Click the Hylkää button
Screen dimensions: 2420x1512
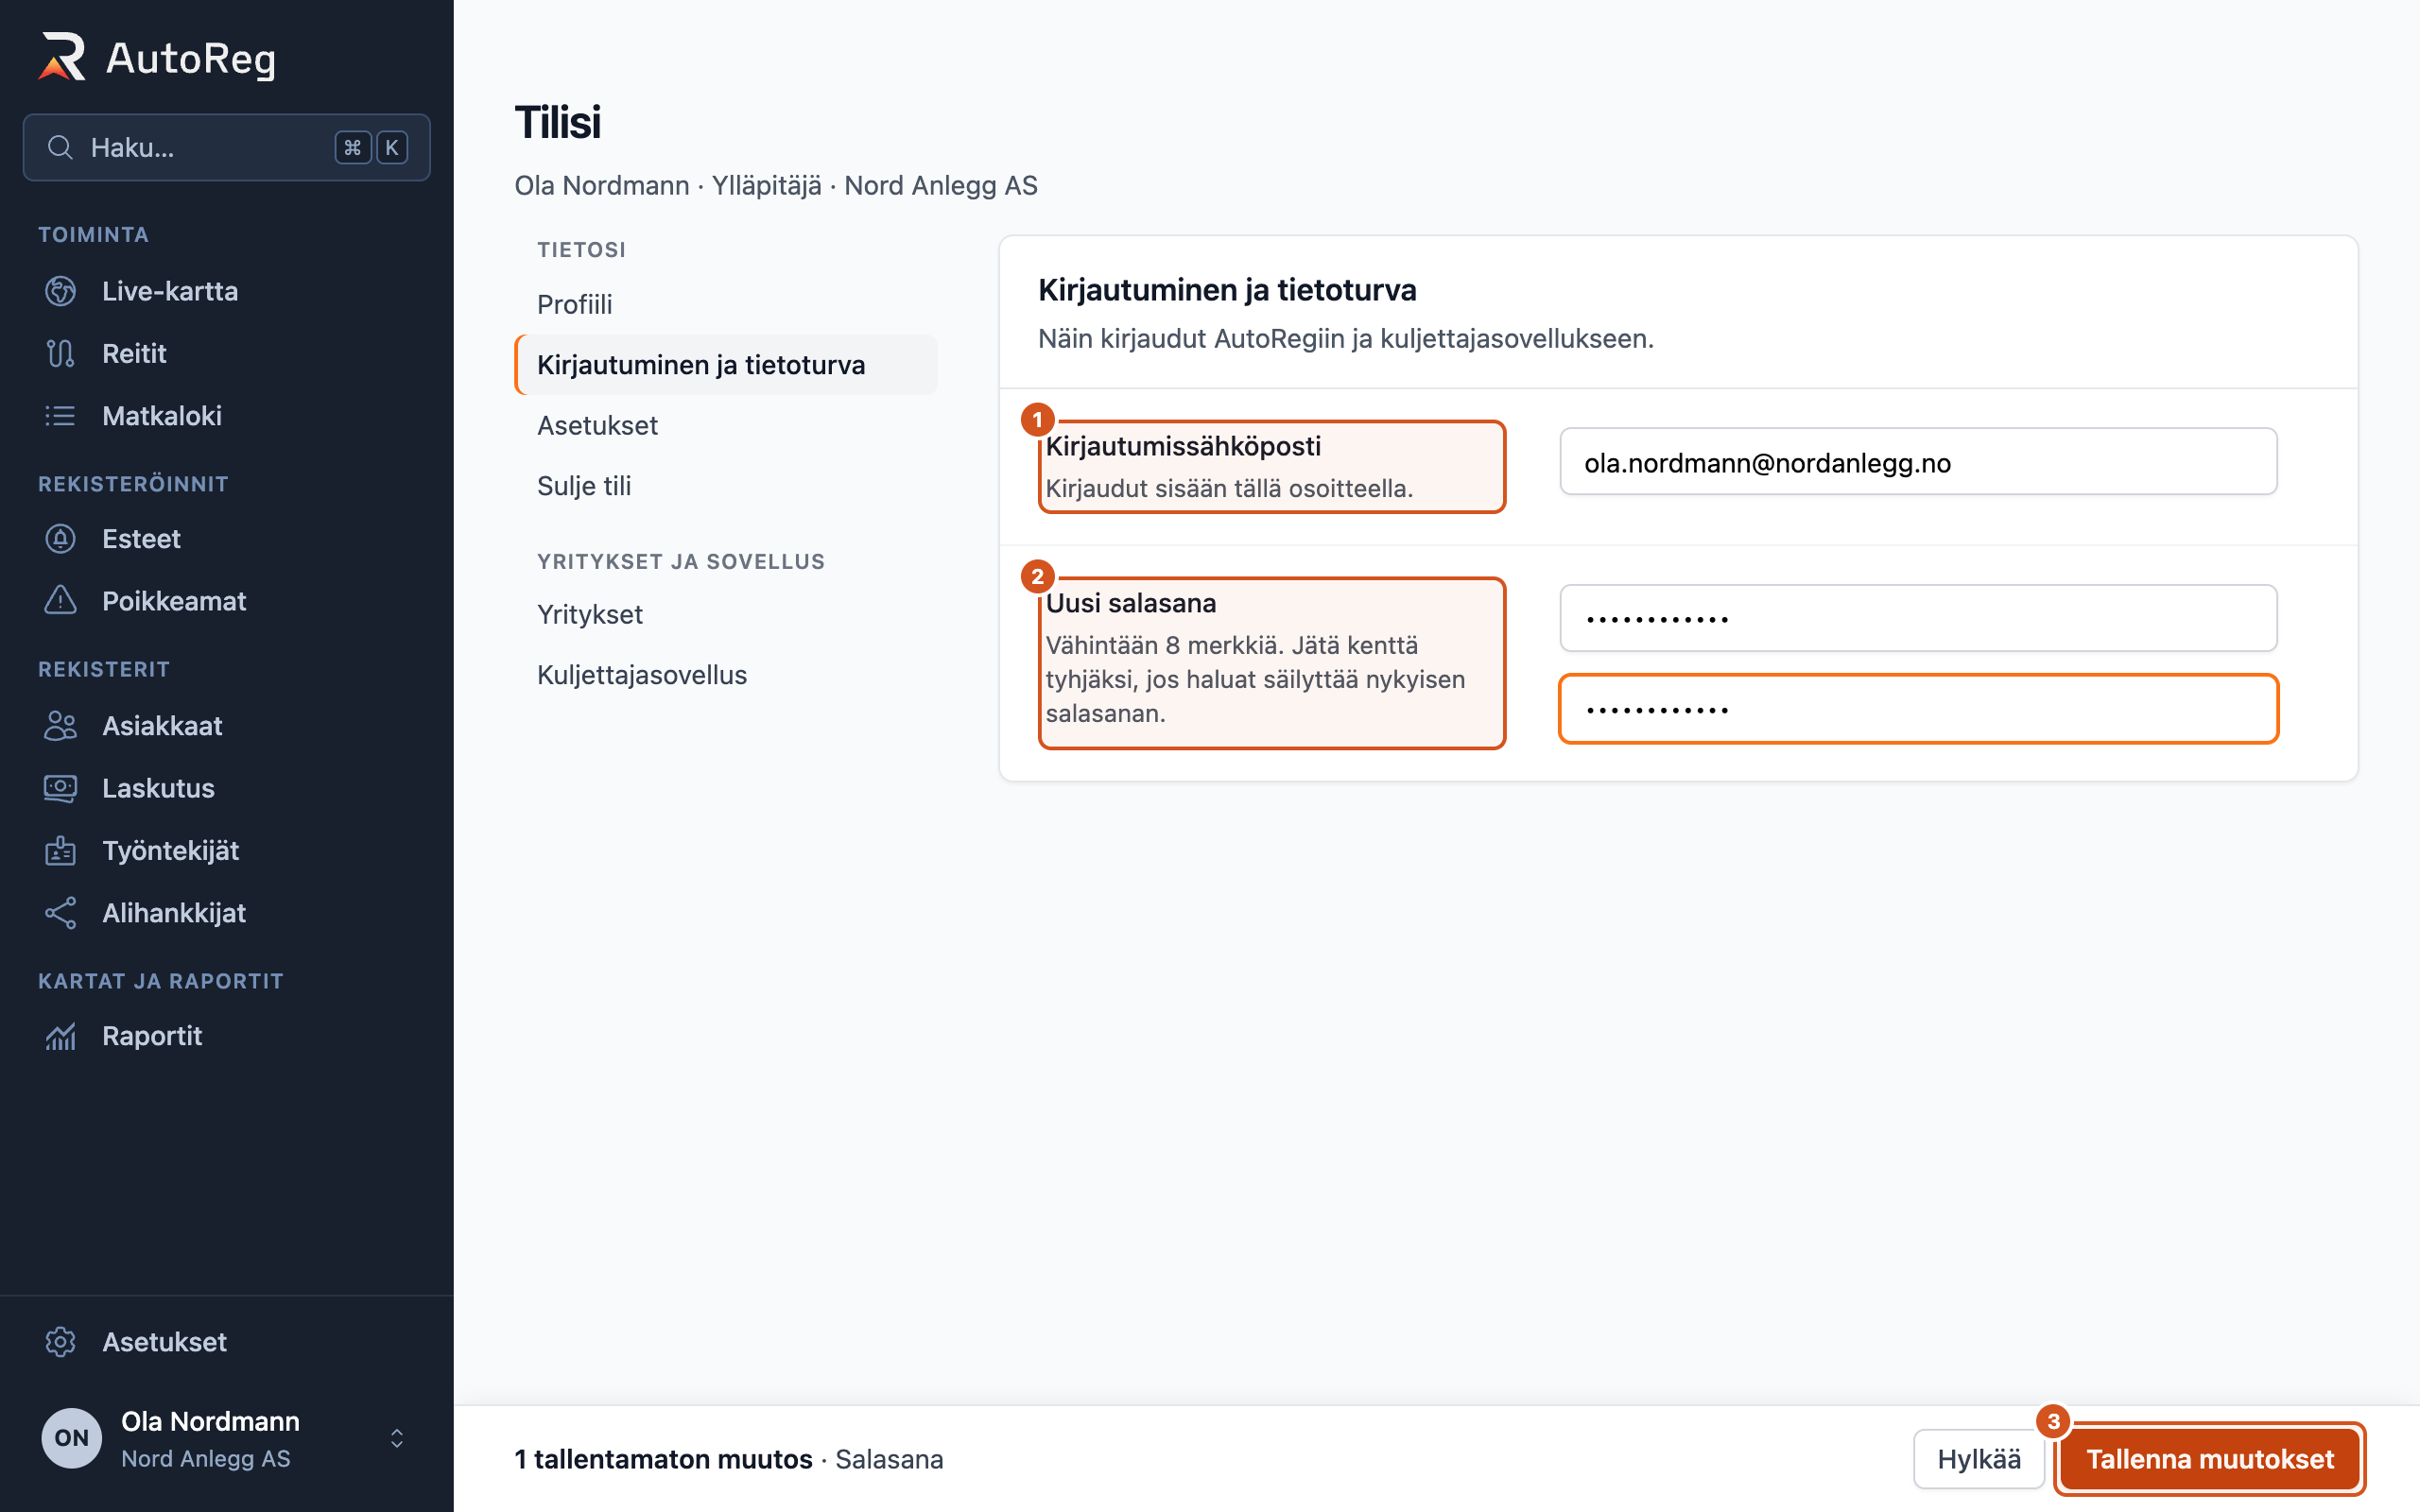[1979, 1459]
